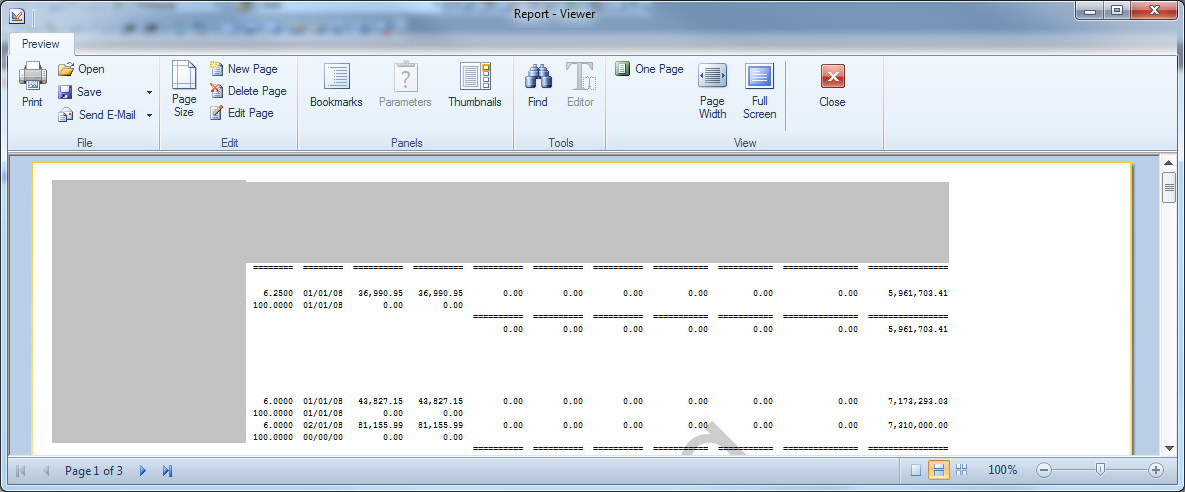The image size is (1185, 492).
Task: Zoom out with minus button
Action: pos(1044,470)
